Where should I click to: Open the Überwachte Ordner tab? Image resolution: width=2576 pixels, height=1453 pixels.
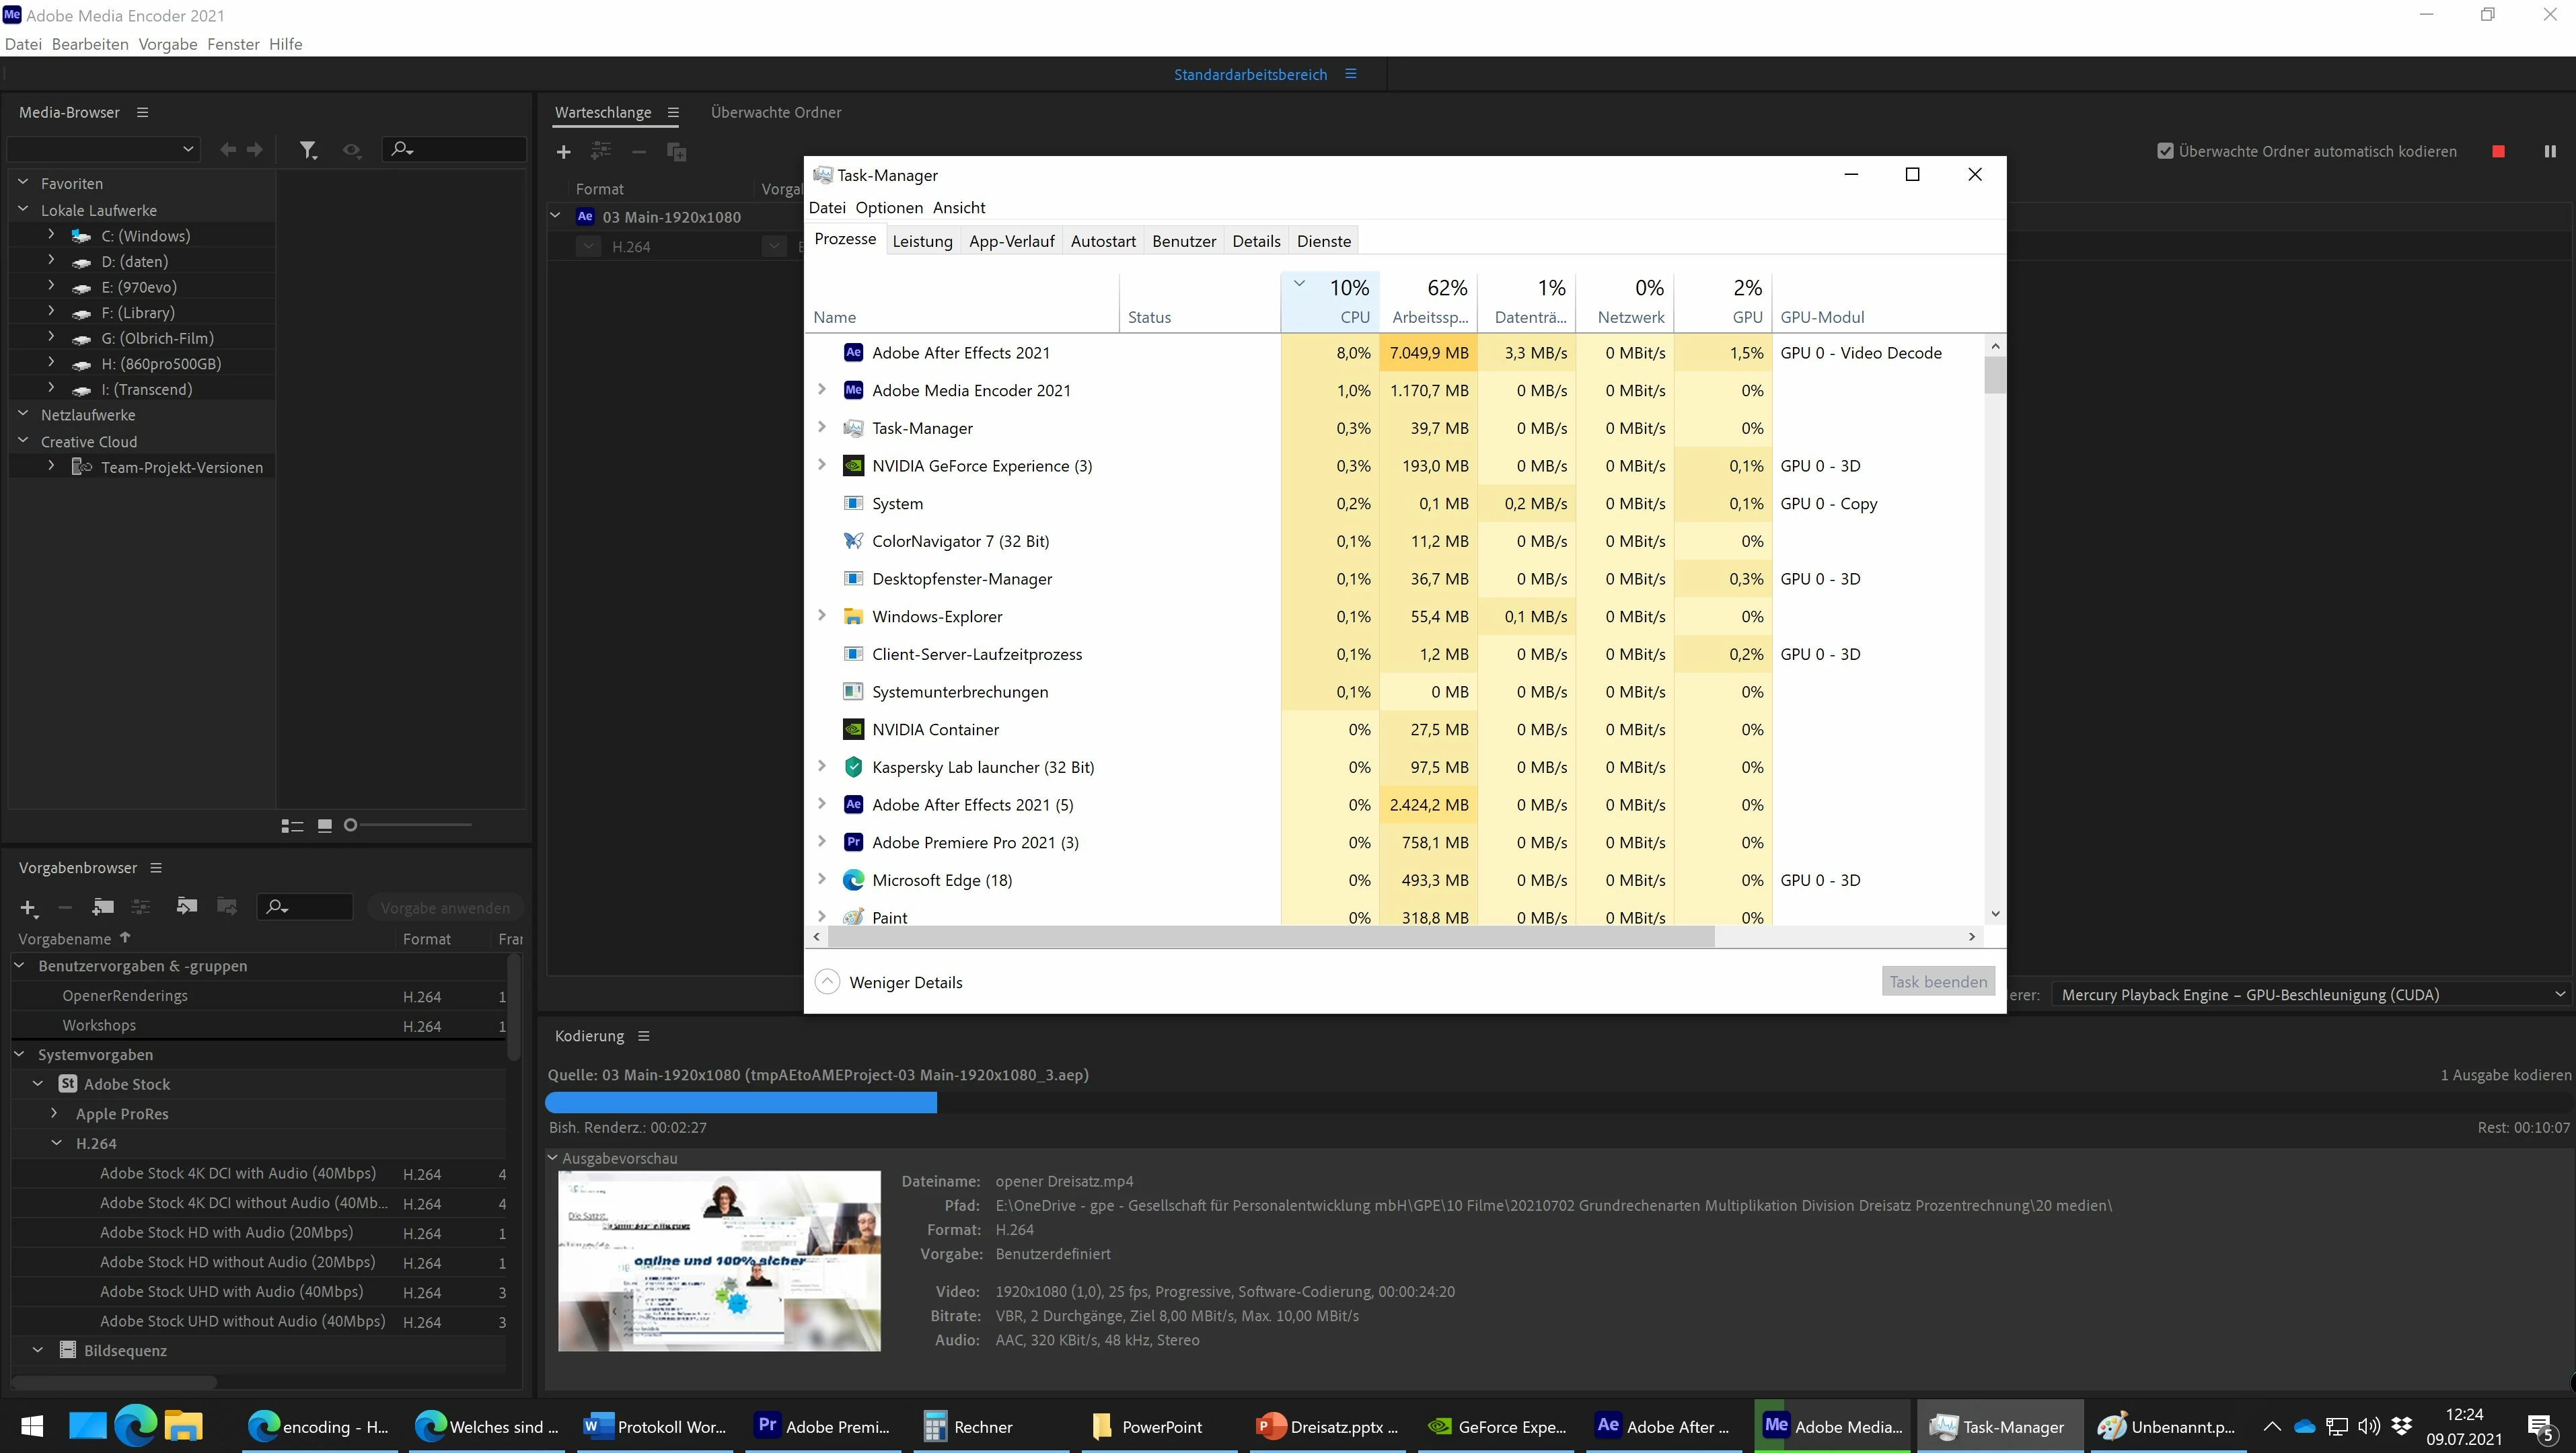coord(775,113)
